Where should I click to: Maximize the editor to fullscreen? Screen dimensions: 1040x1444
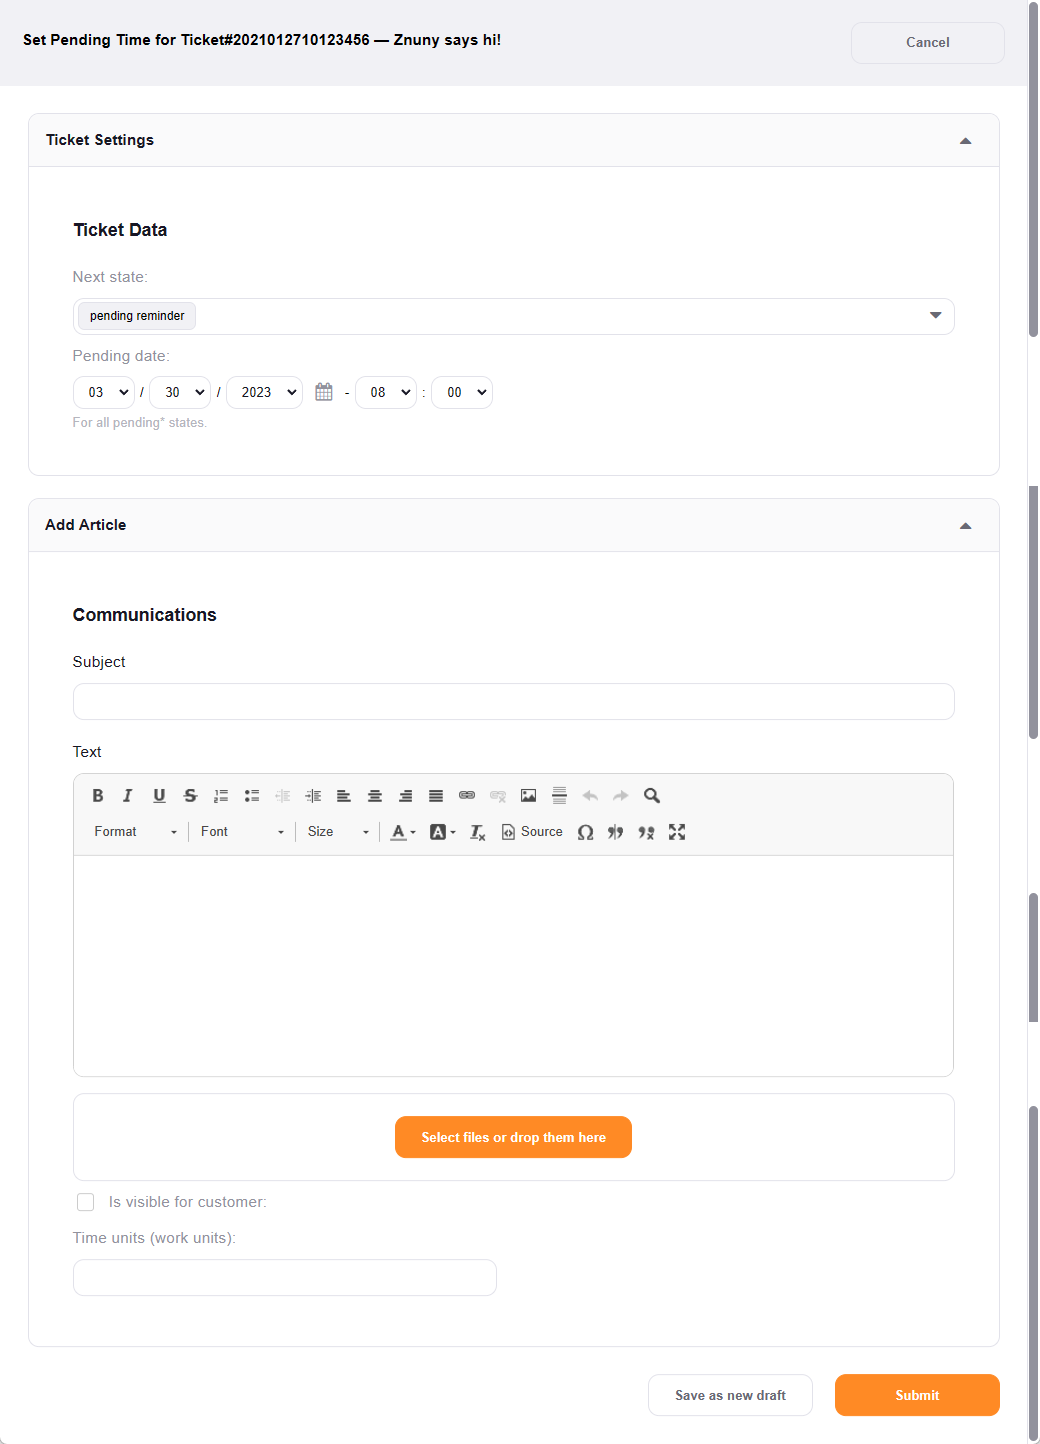pos(677,832)
